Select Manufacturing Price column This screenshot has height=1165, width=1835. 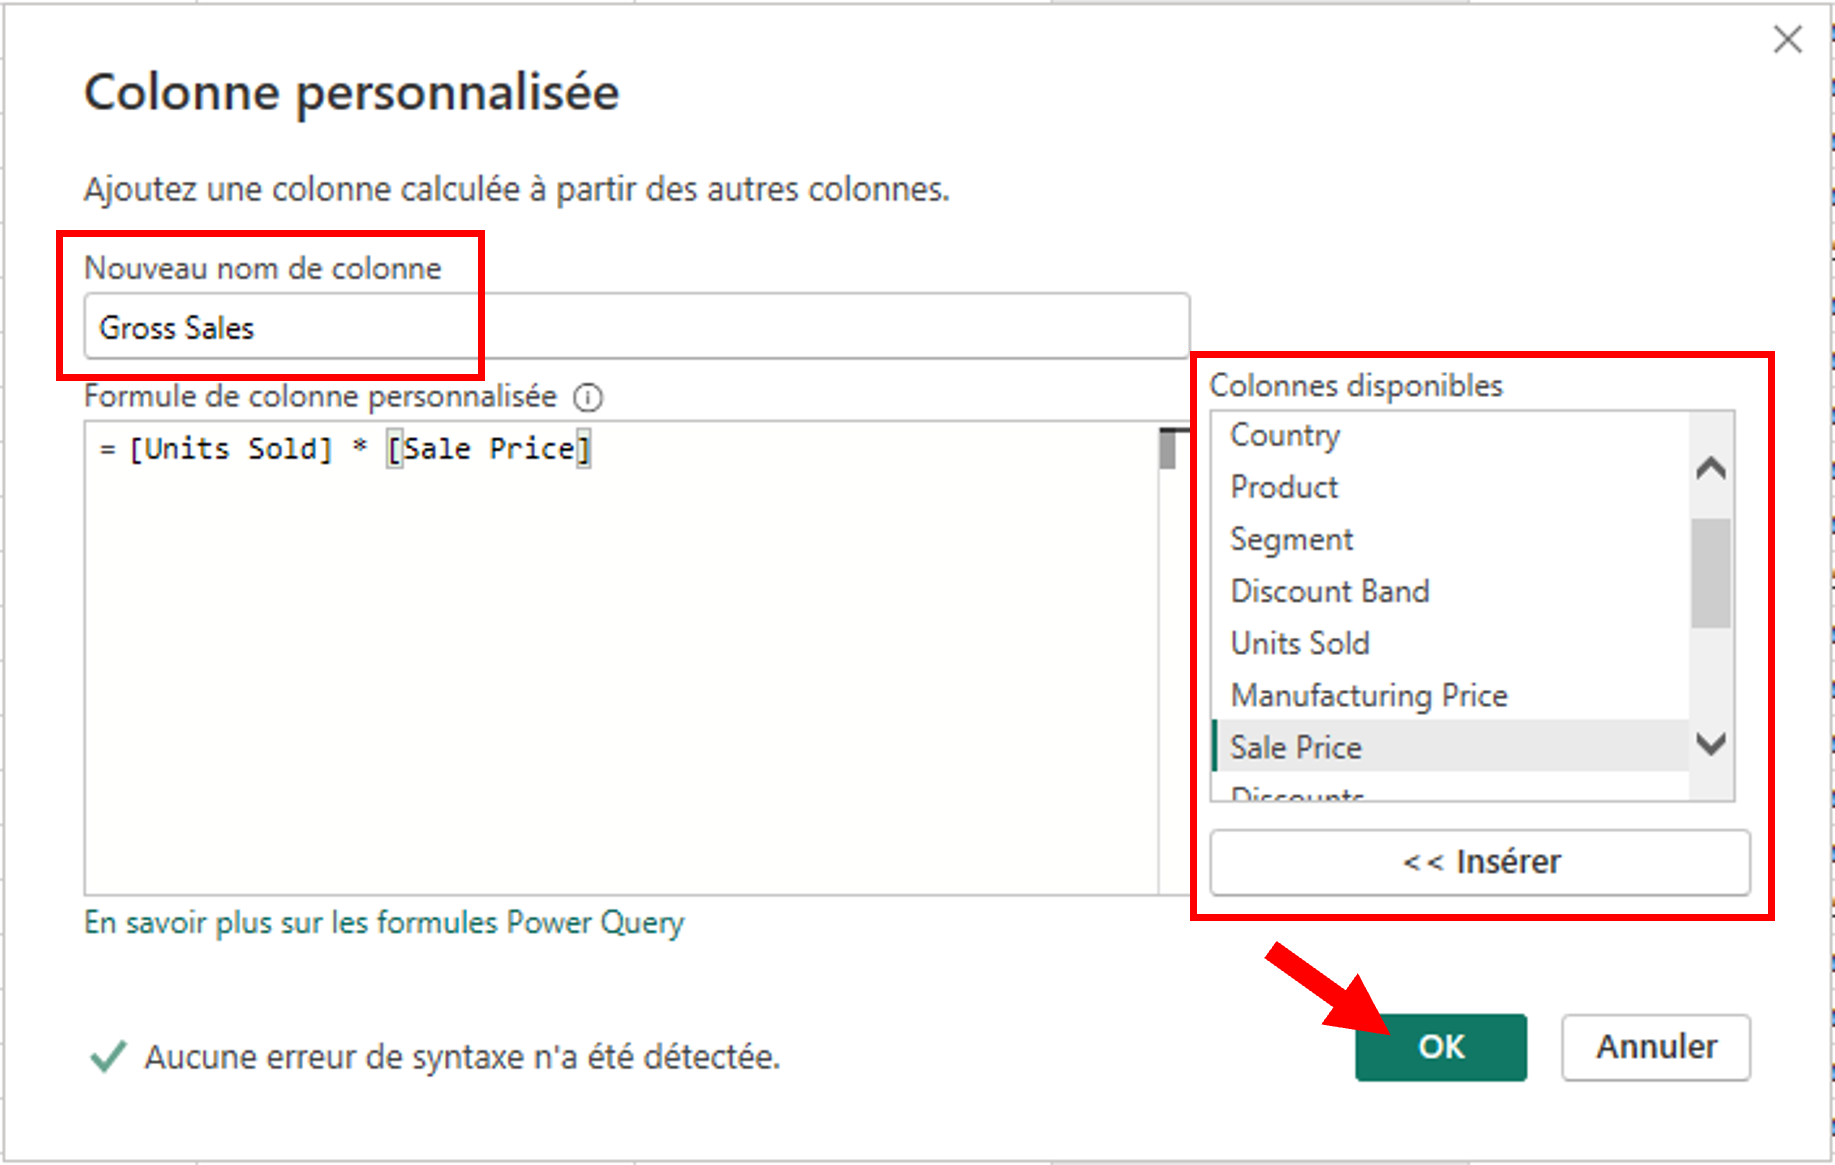[1368, 695]
